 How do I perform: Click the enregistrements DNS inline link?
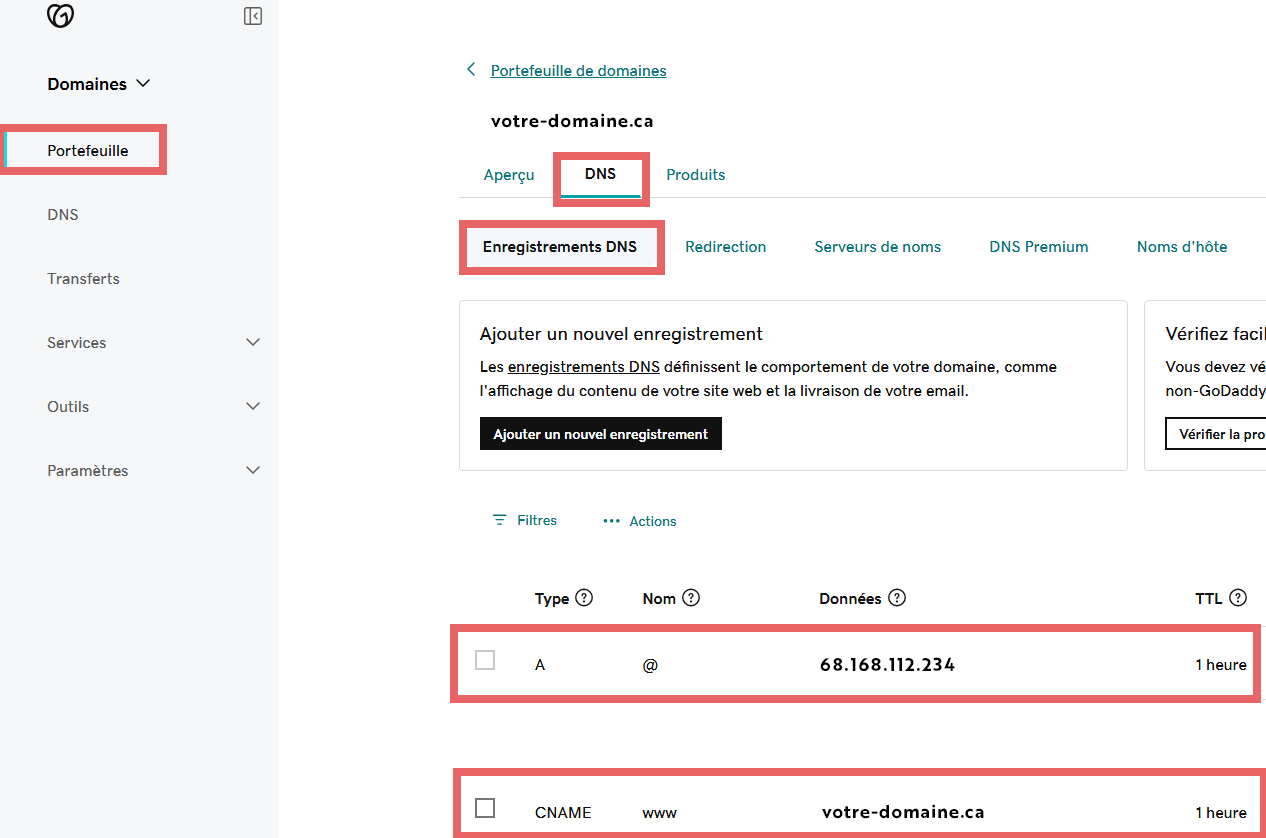click(x=584, y=366)
